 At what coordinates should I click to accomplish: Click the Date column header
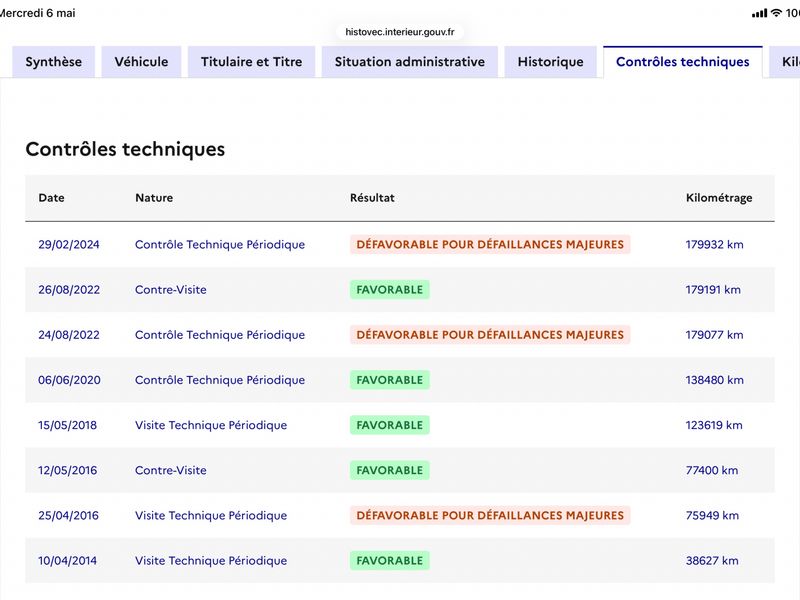pyautogui.click(x=52, y=198)
